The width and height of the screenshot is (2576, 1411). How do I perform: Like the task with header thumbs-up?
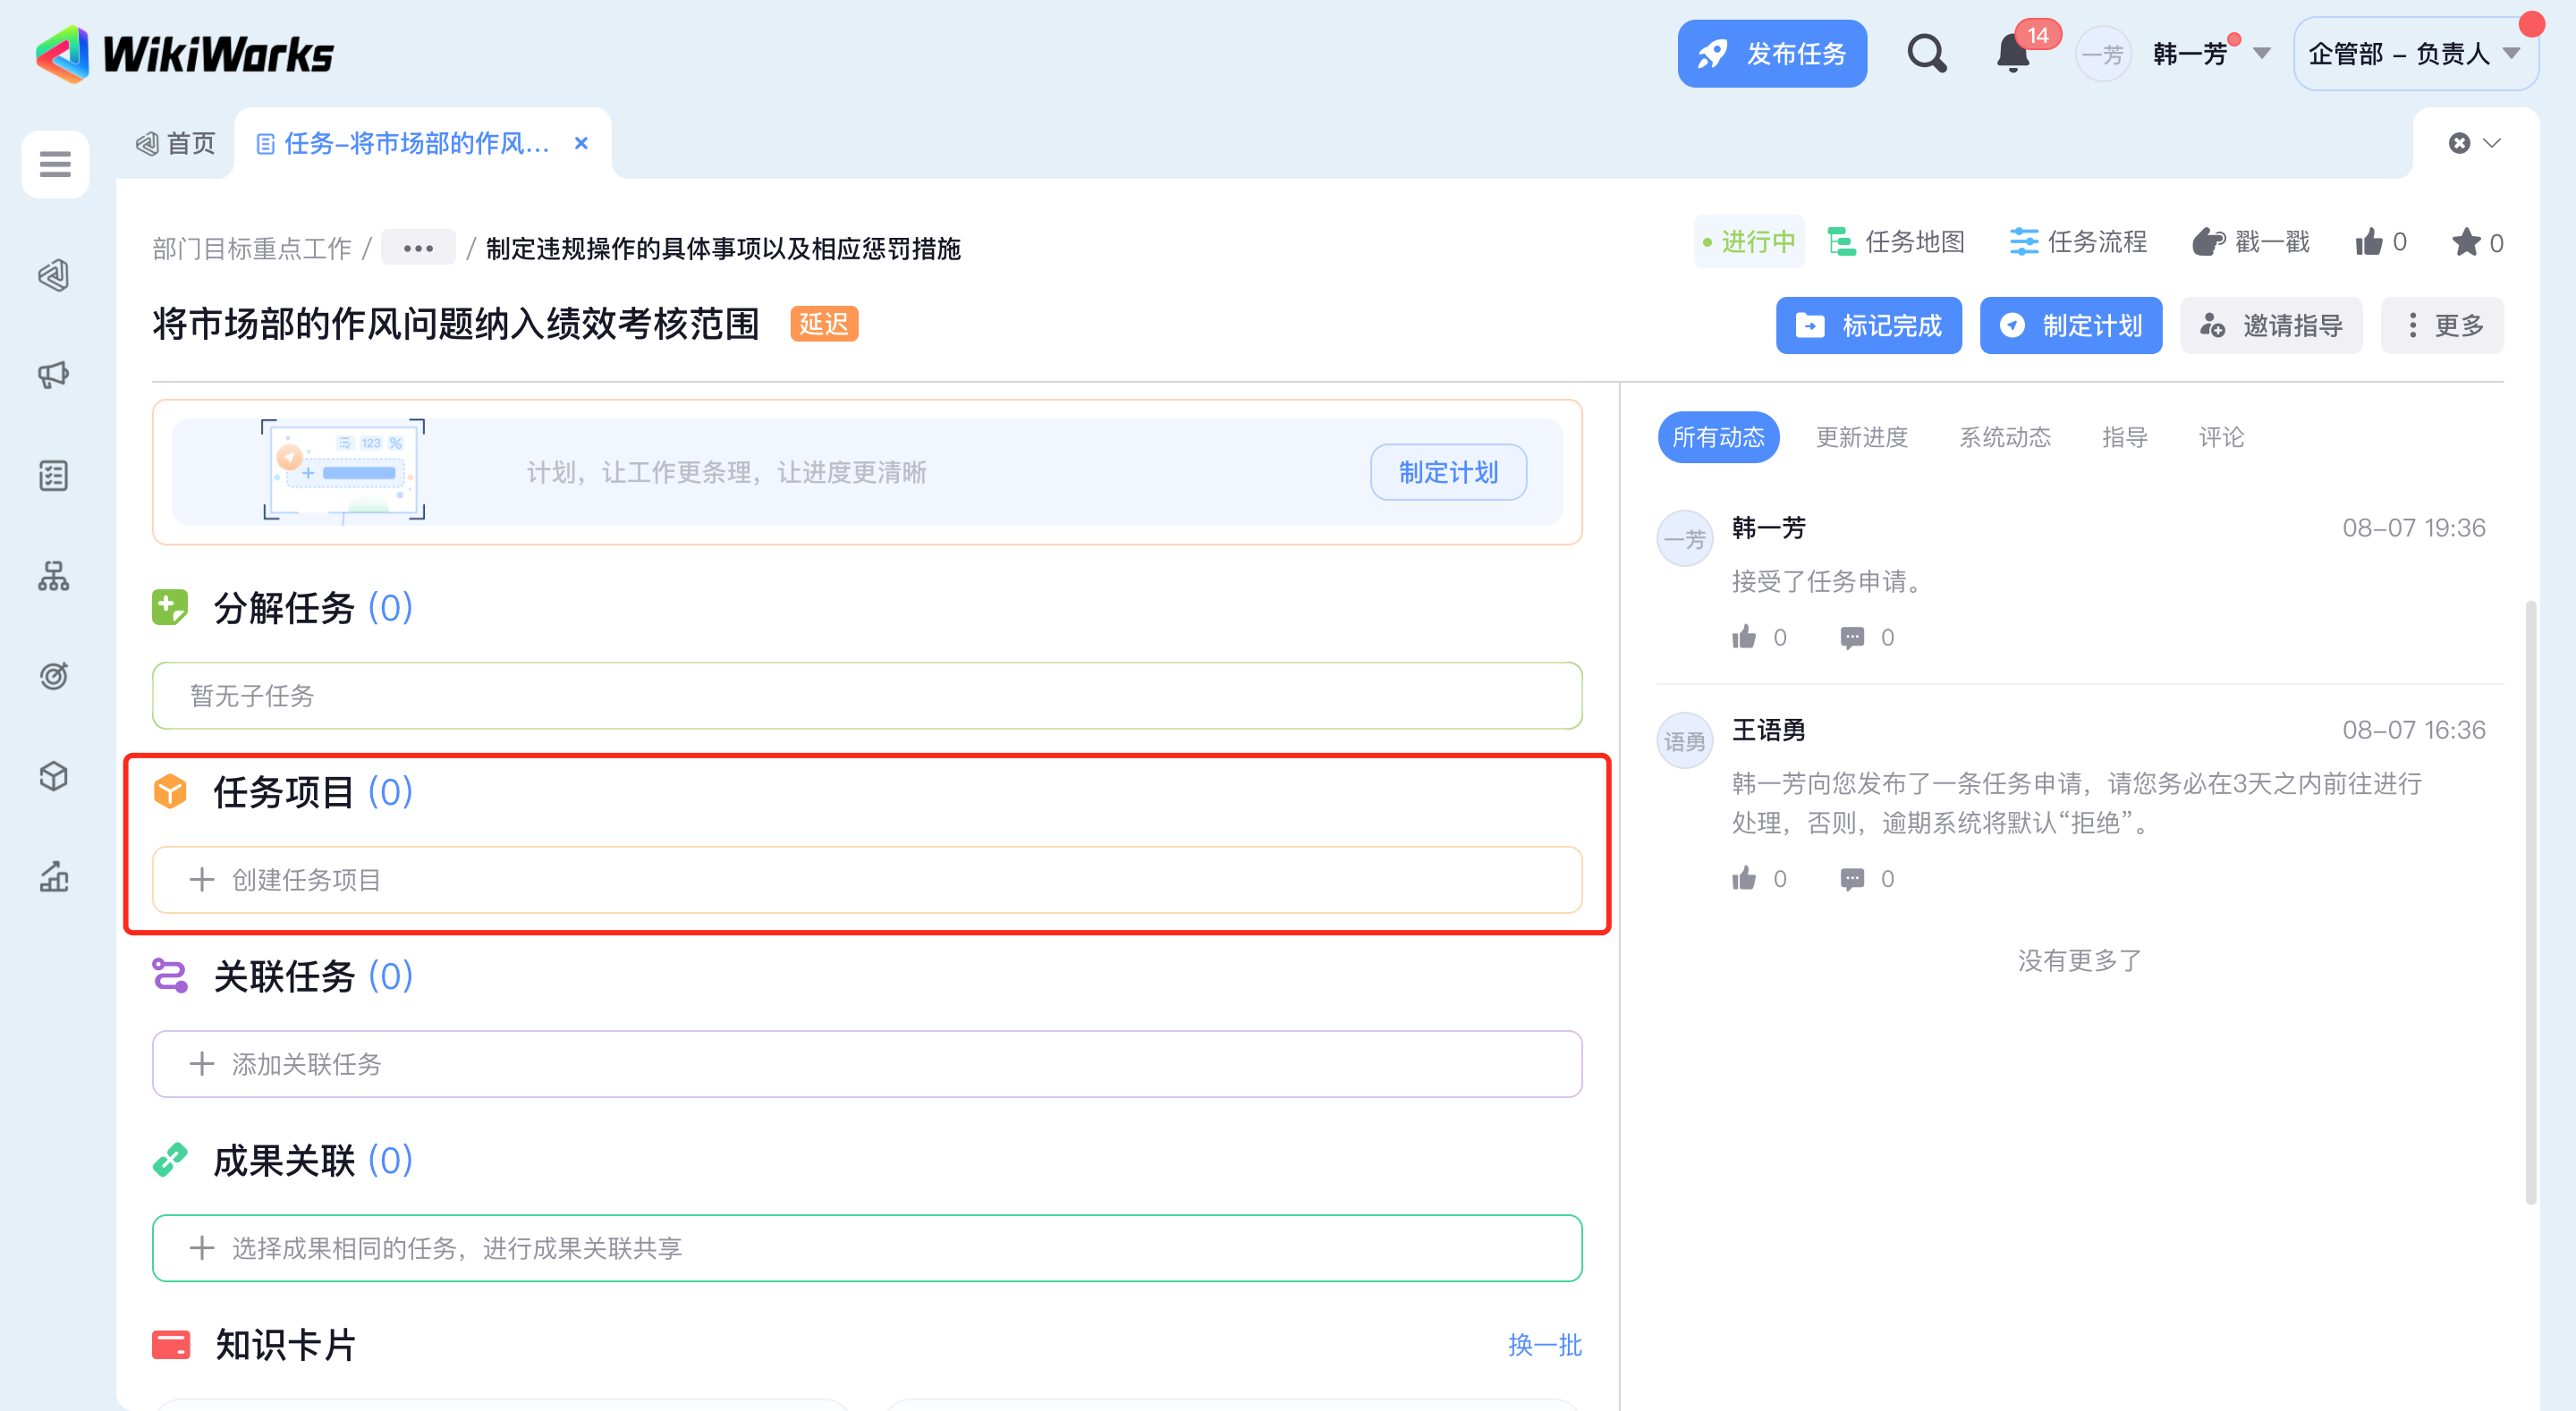(x=2369, y=243)
